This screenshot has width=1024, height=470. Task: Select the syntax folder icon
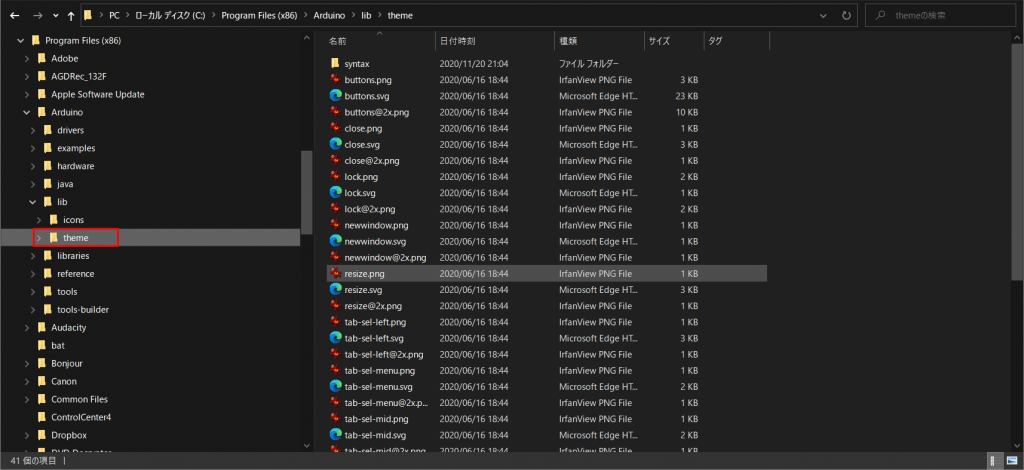pos(336,64)
